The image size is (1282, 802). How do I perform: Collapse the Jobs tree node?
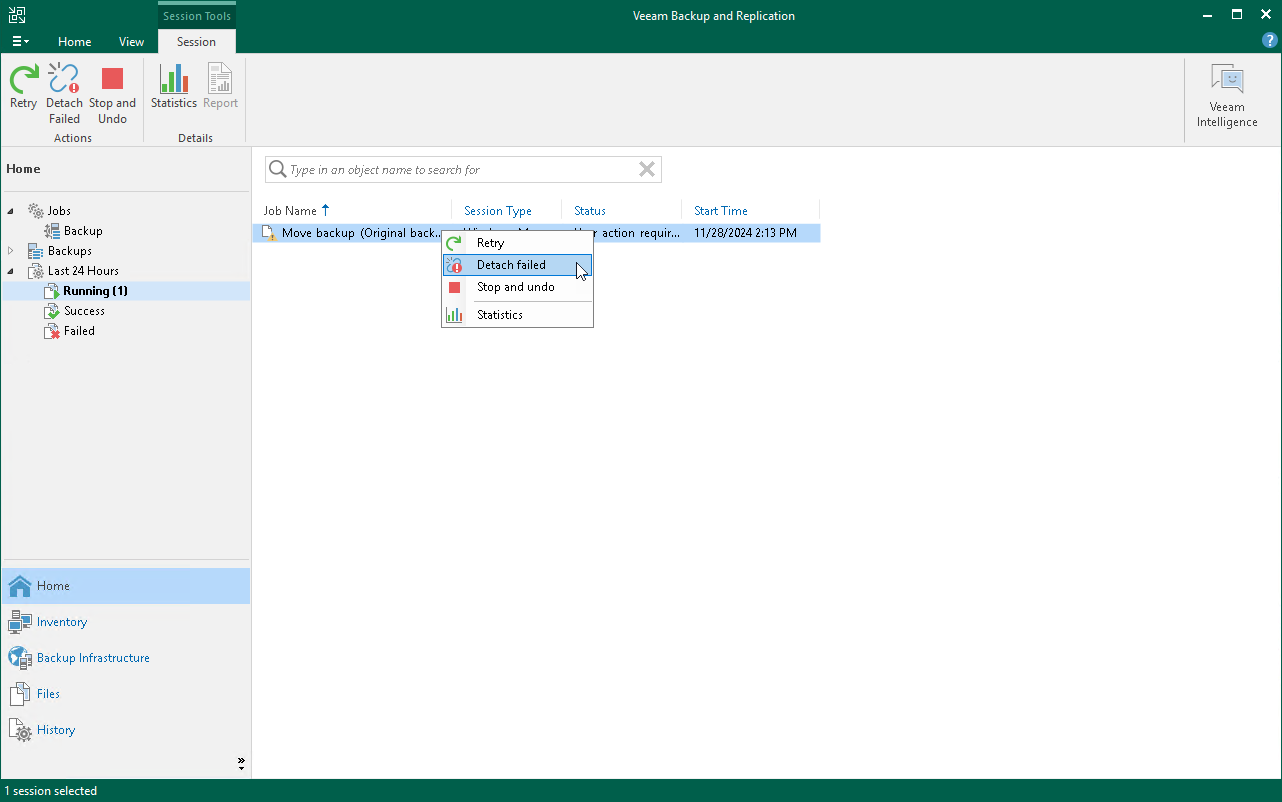[11, 211]
